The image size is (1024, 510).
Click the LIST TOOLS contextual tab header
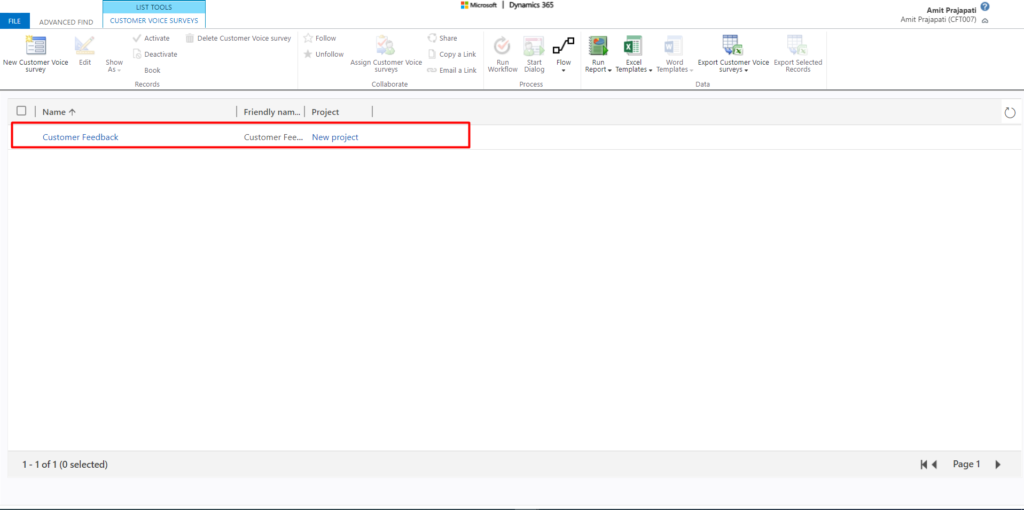[x=154, y=7]
